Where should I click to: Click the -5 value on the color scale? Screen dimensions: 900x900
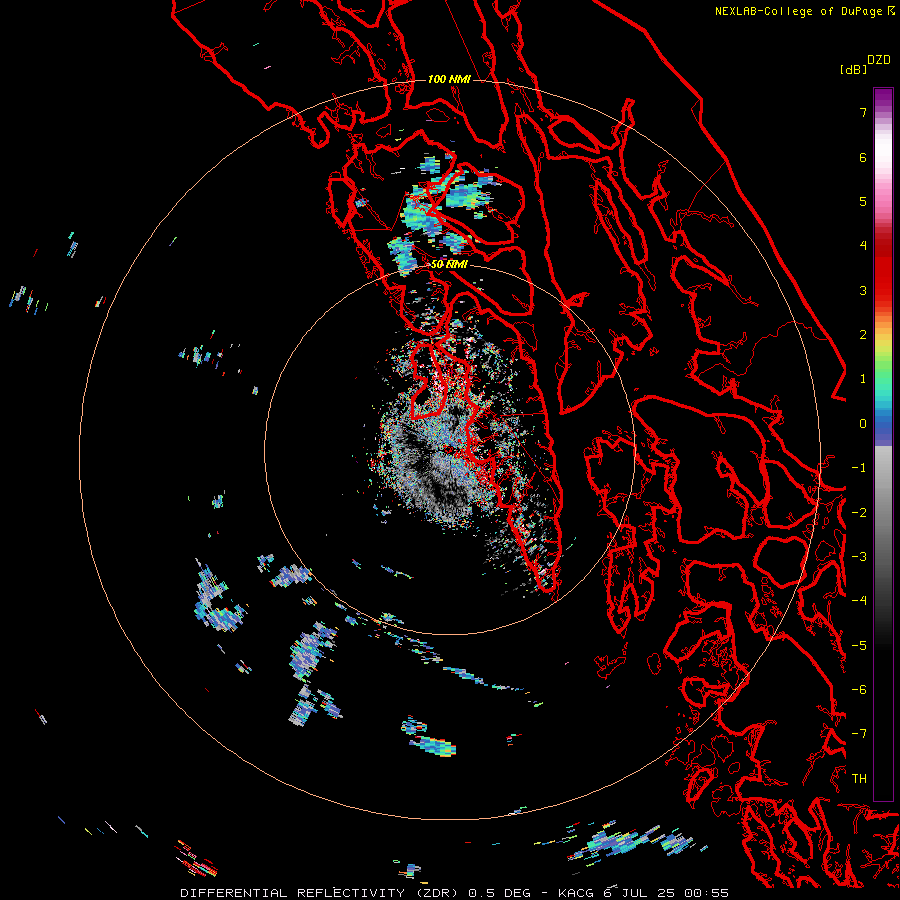[859, 646]
